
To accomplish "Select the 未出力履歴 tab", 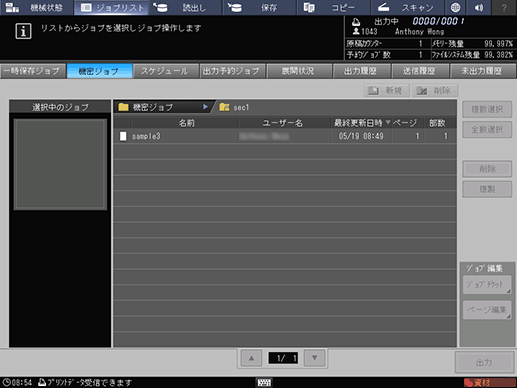I will point(482,71).
